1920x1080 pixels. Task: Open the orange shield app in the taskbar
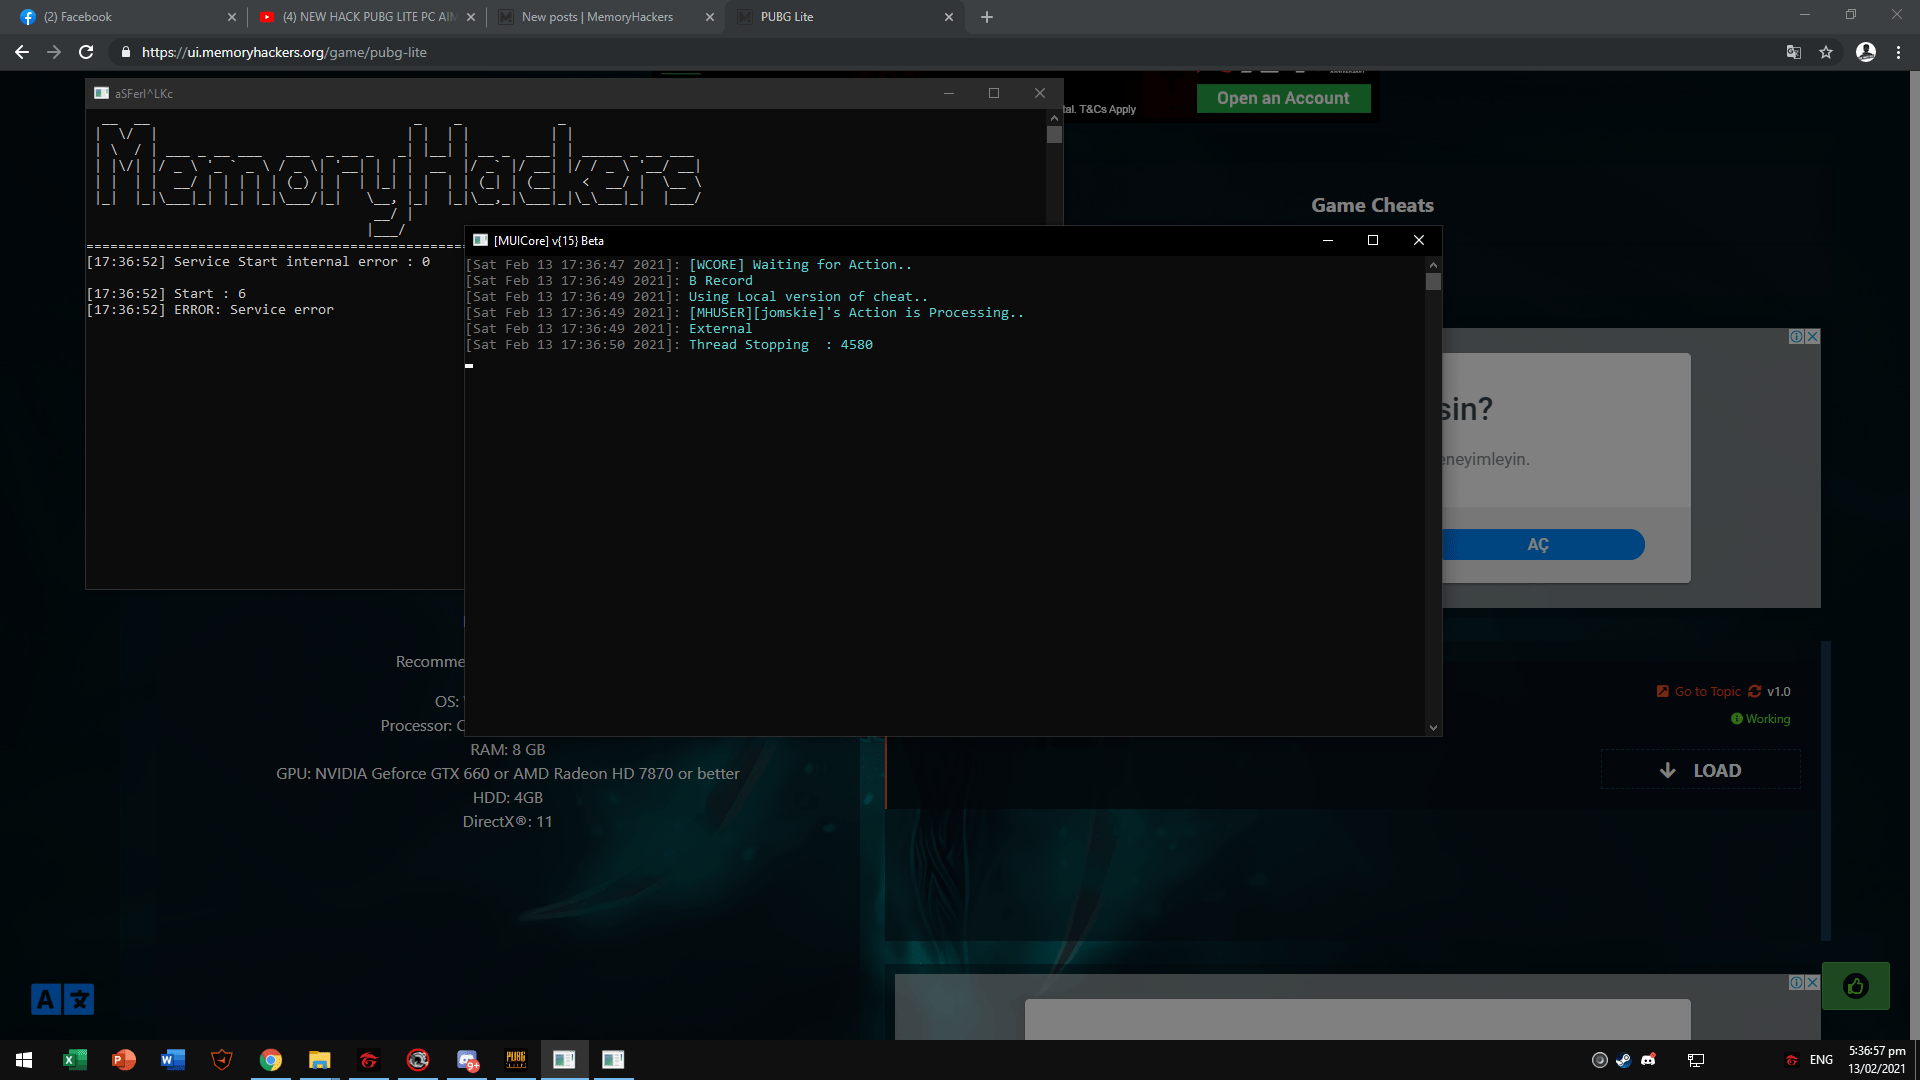[x=222, y=1060]
